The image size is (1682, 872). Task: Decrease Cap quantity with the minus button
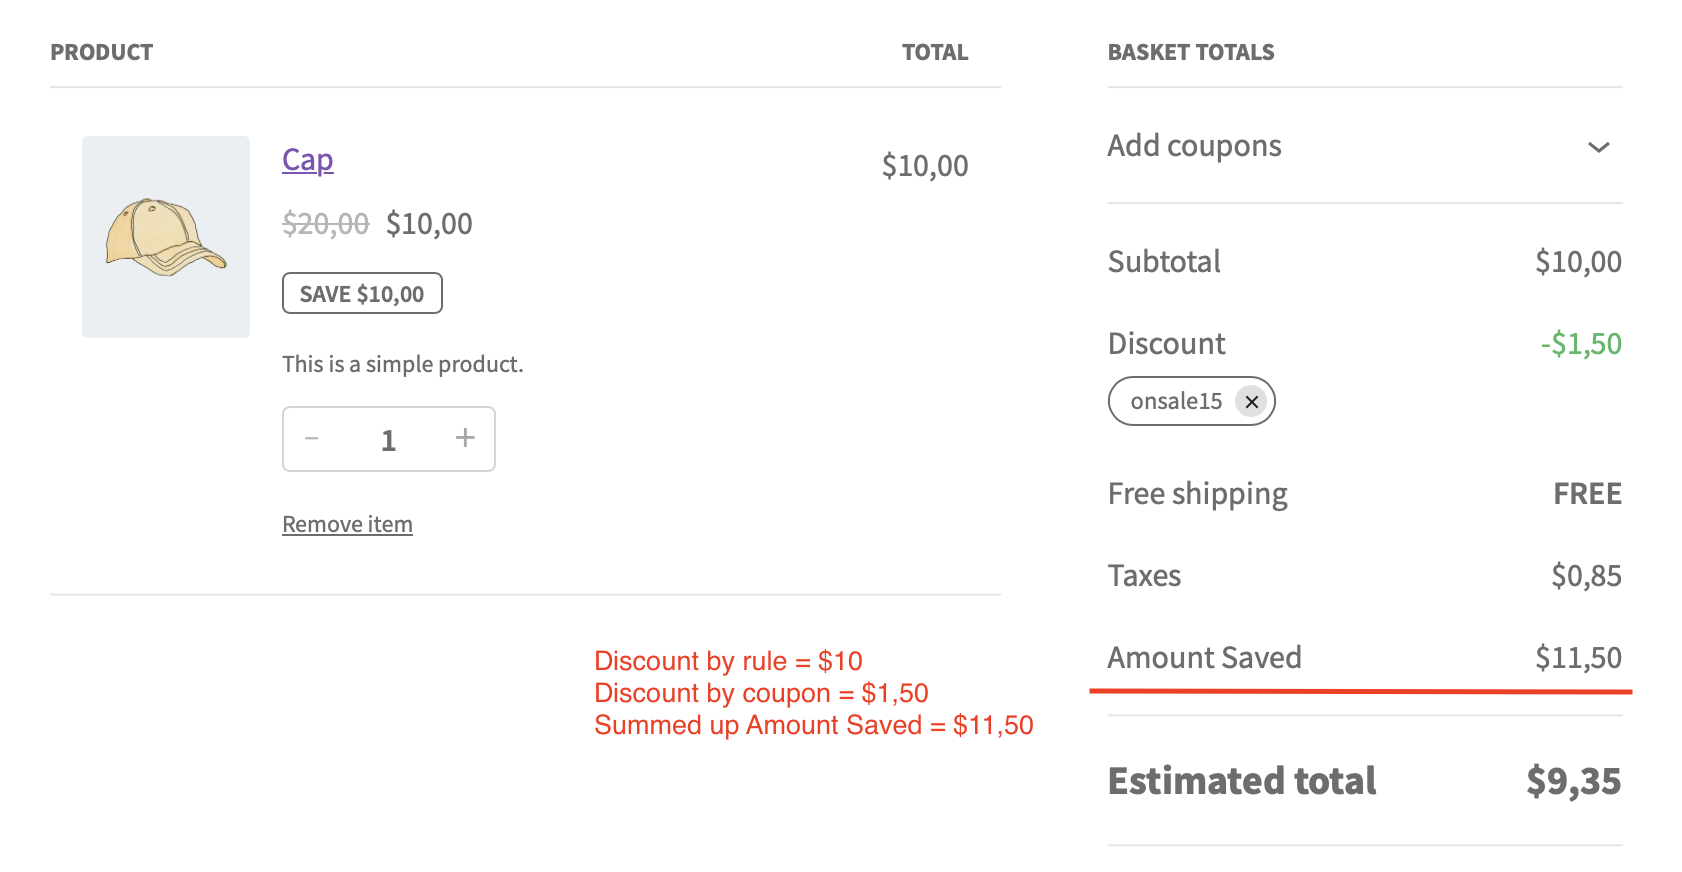(x=312, y=439)
